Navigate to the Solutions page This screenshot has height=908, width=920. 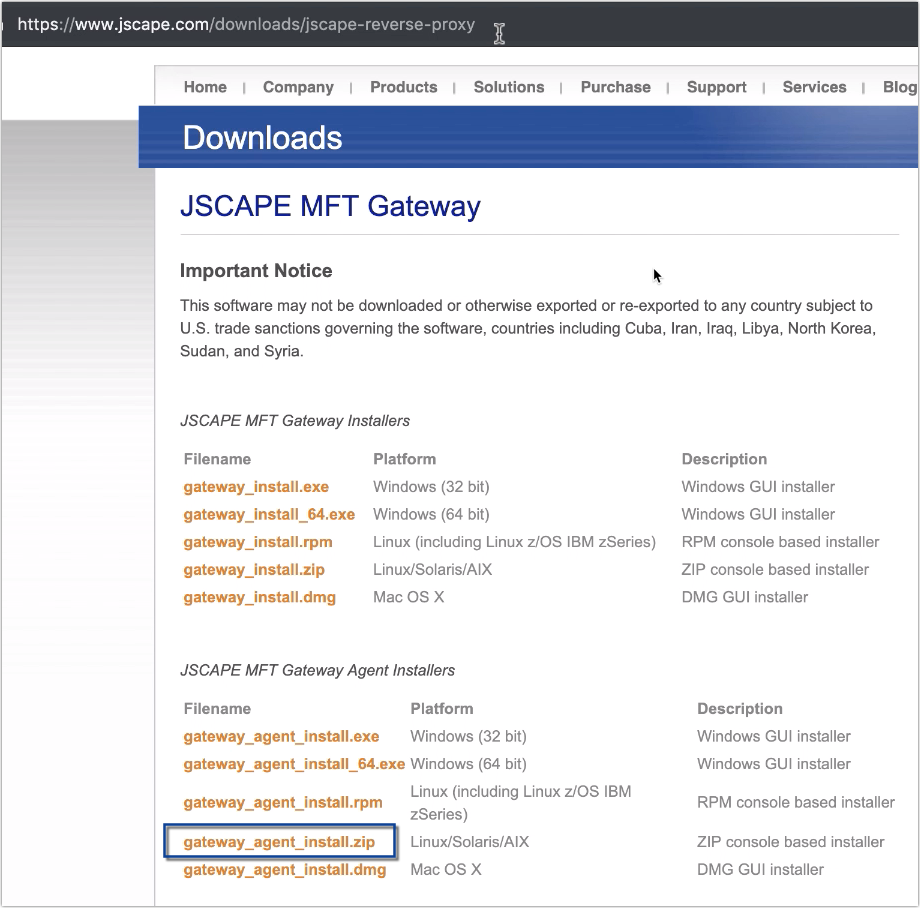(x=509, y=87)
